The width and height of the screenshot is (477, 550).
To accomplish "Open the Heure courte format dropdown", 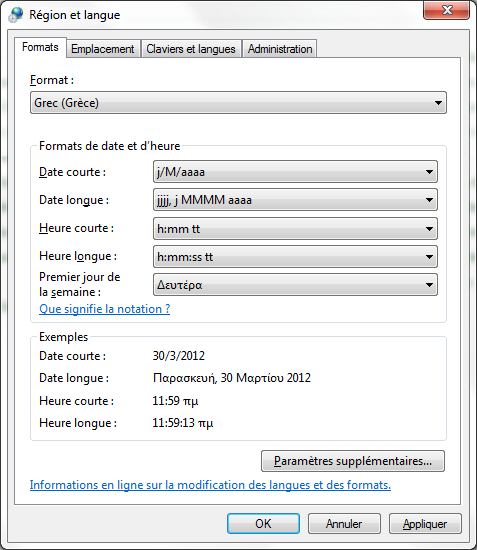I will tap(295, 229).
